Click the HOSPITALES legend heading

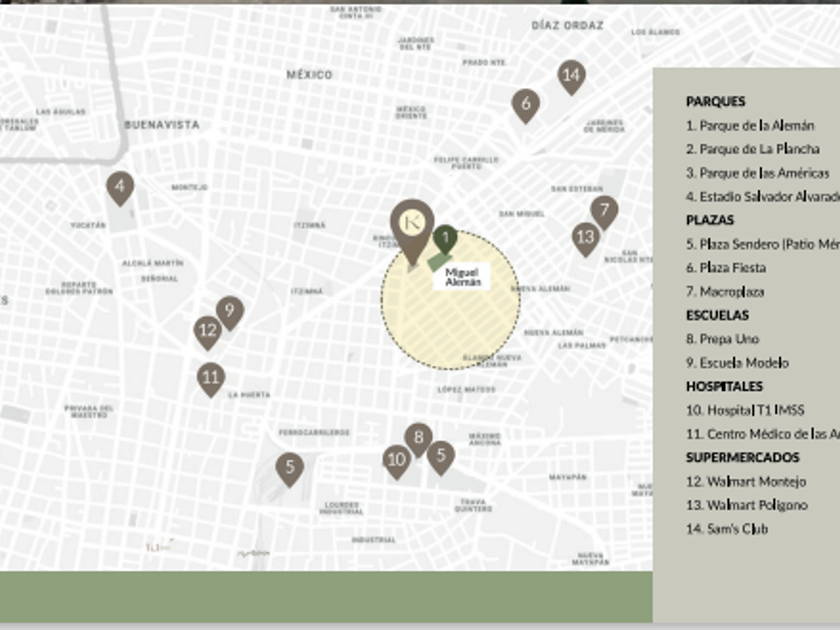tap(724, 386)
